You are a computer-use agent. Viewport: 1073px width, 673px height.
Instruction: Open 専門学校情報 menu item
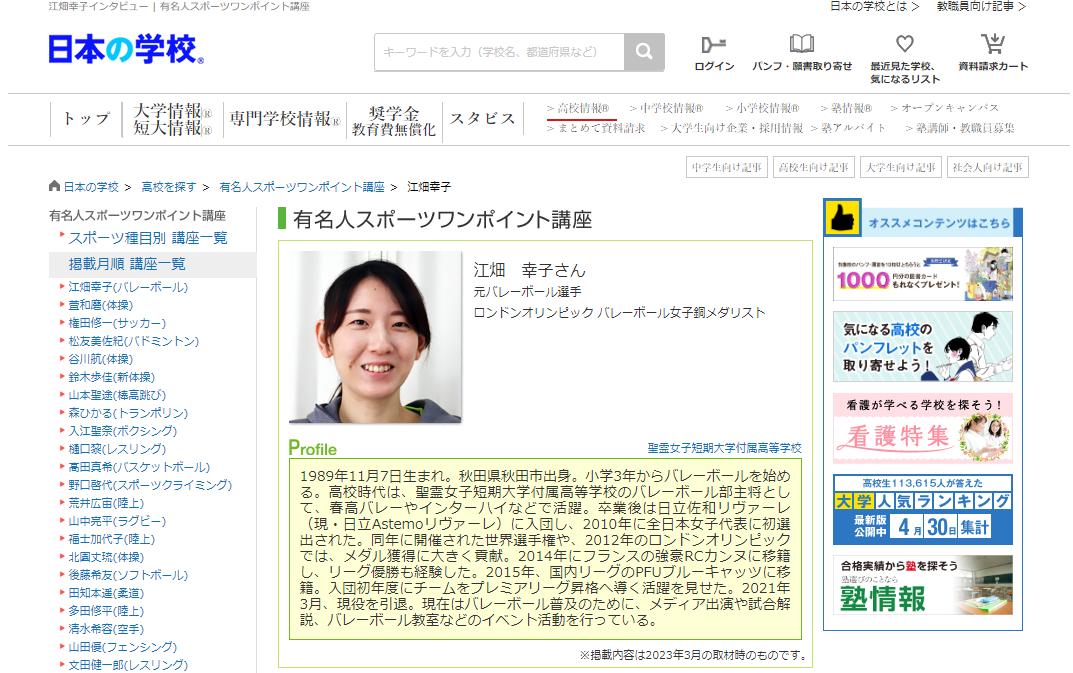pyautogui.click(x=285, y=119)
